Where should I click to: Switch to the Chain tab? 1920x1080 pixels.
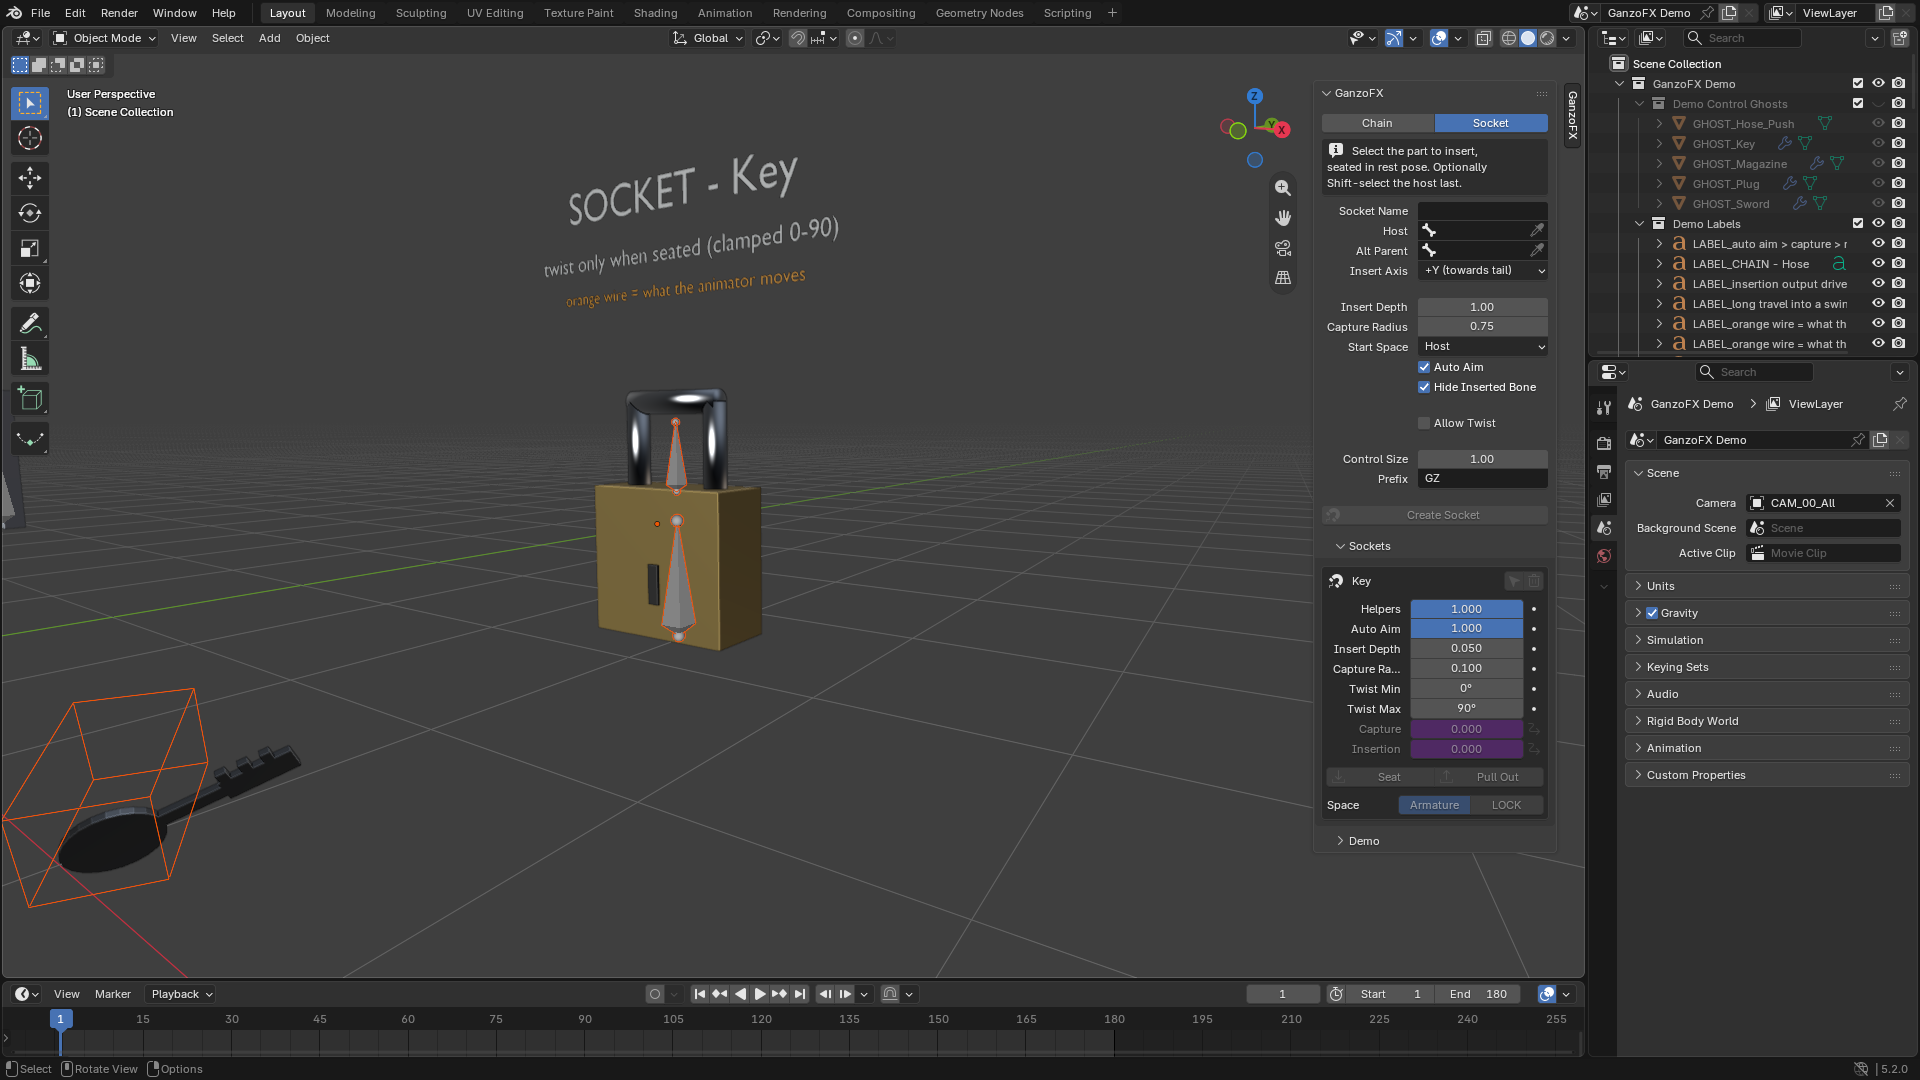(1377, 123)
